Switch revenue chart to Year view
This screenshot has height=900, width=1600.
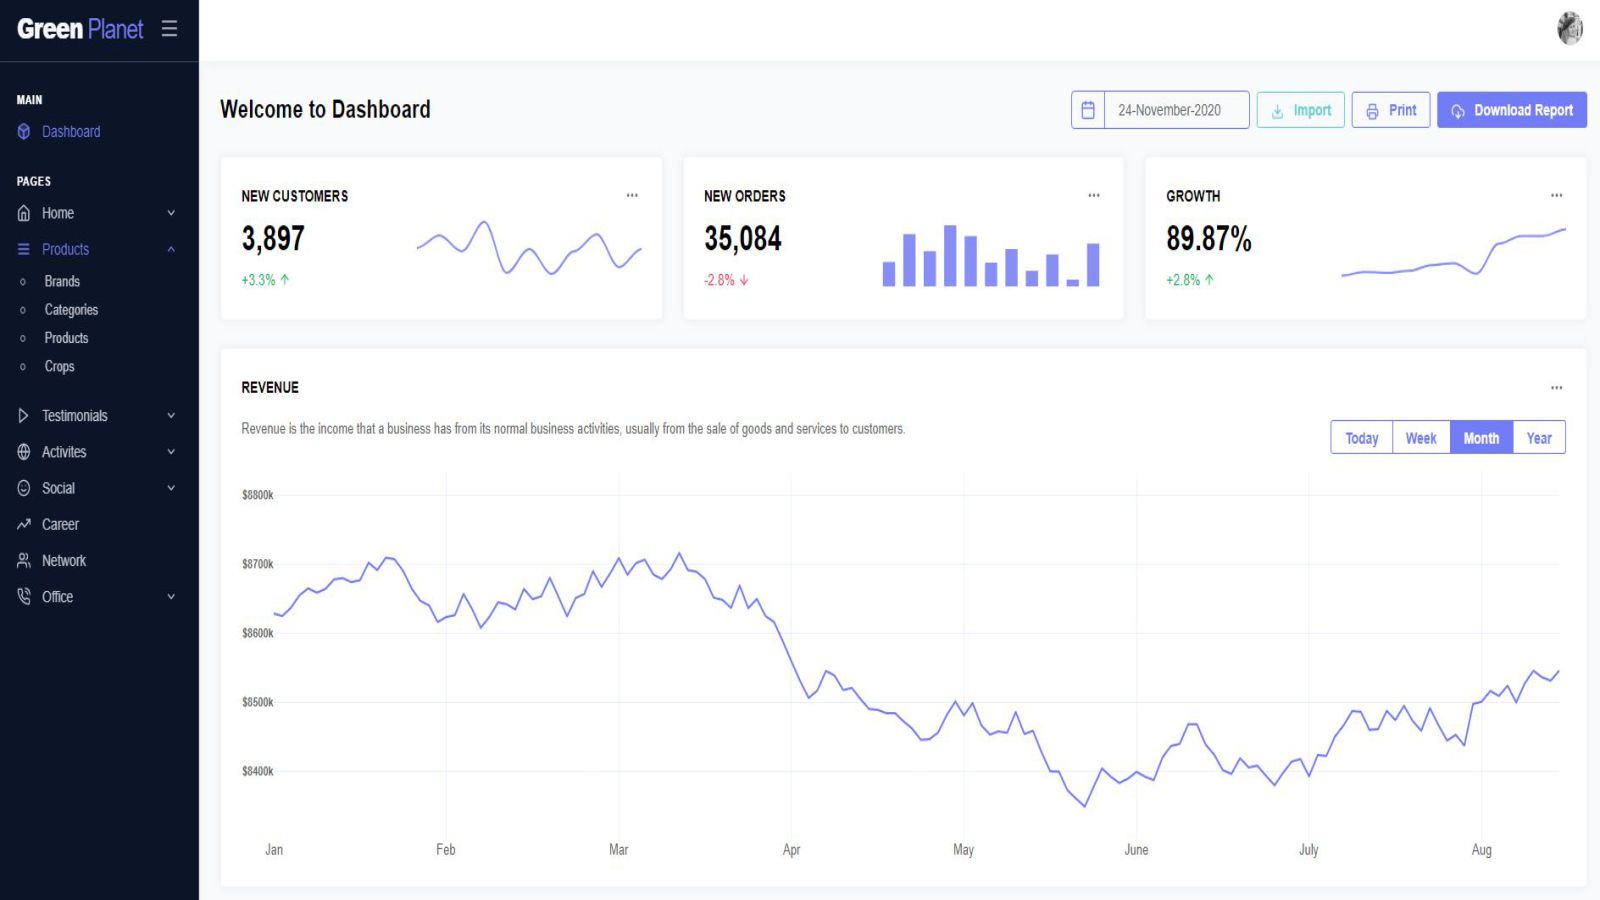[x=1538, y=438]
